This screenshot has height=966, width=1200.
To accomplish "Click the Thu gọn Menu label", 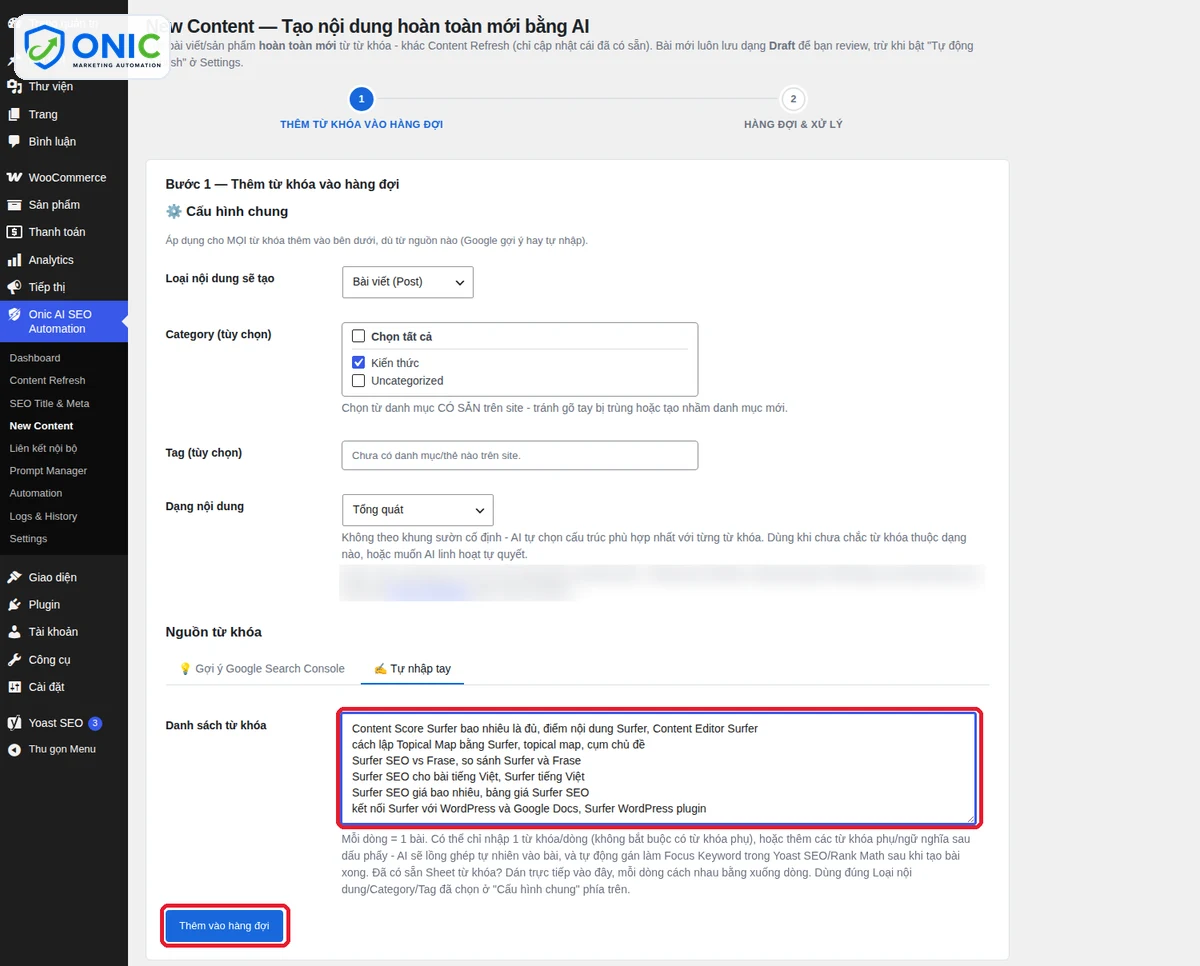I will pos(62,749).
